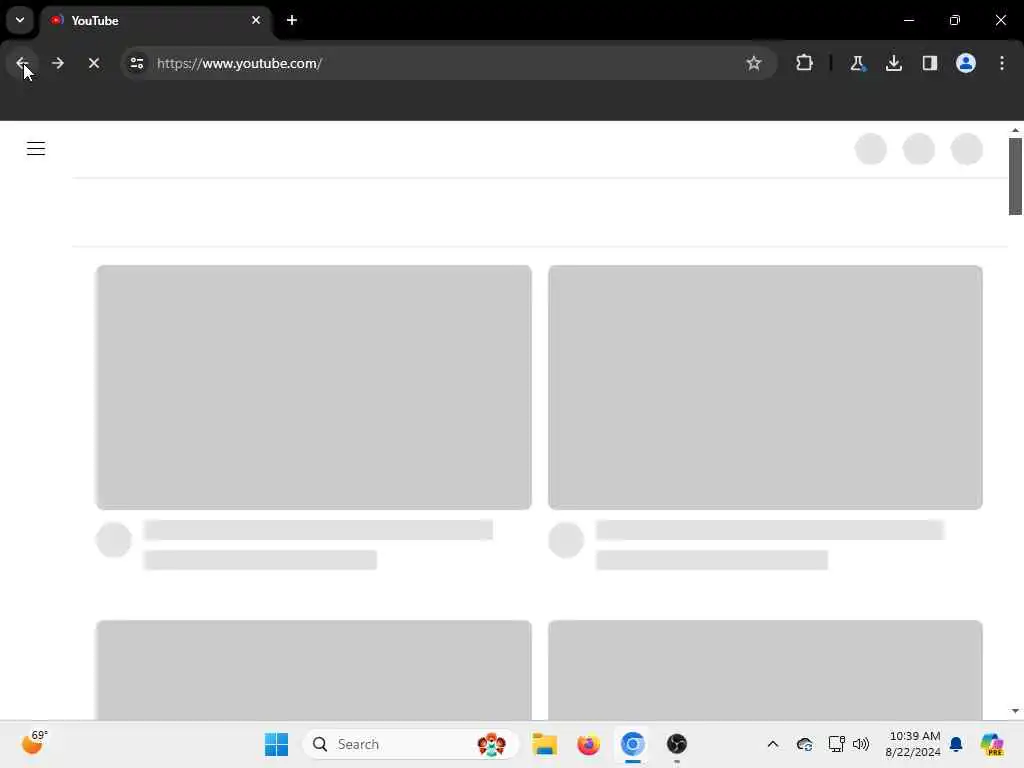The height and width of the screenshot is (768, 1024).
Task: View site information in the address bar
Action: click(137, 63)
